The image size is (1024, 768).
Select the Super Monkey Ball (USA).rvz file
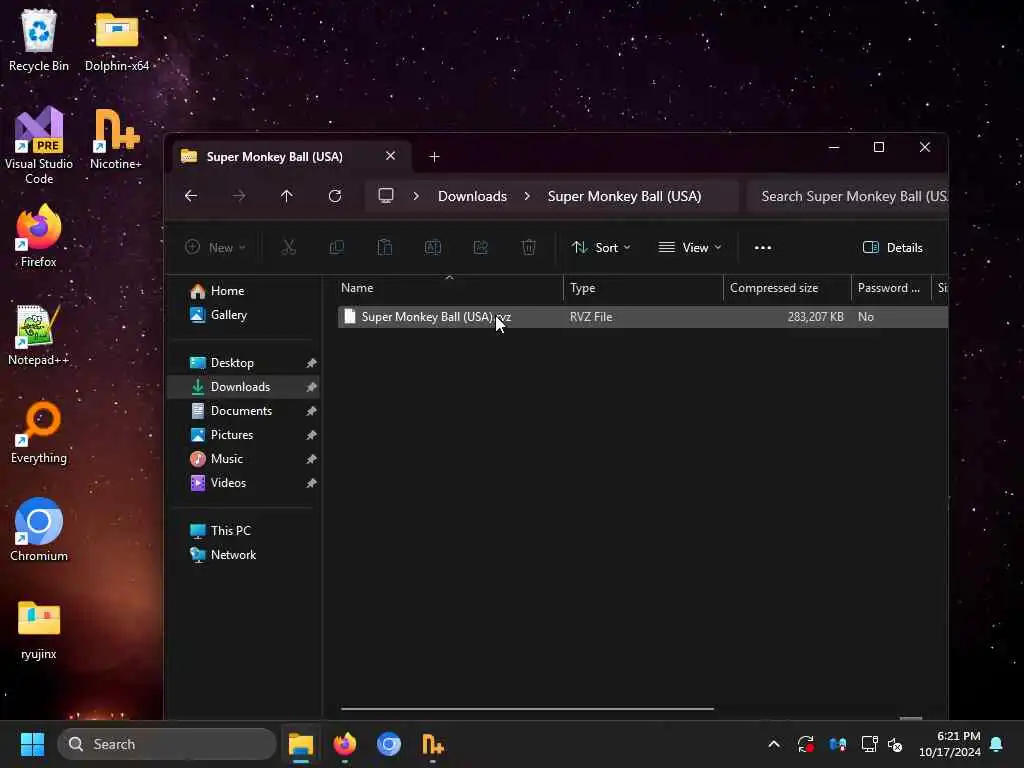pyautogui.click(x=436, y=317)
